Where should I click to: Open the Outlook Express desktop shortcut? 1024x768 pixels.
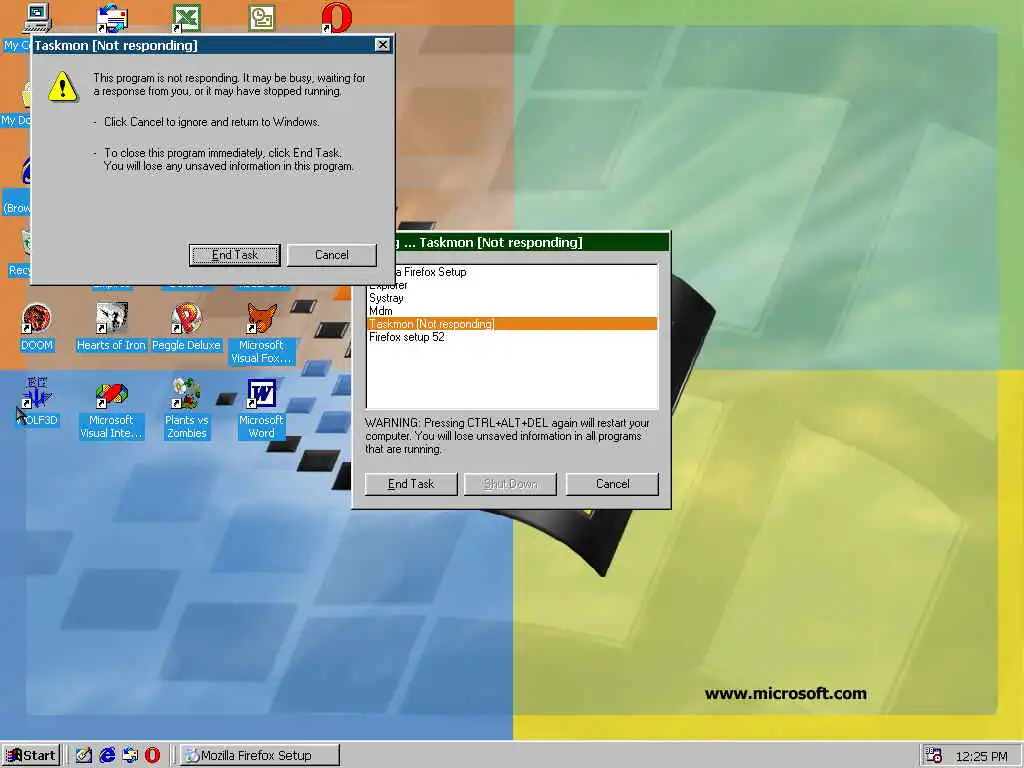[x=112, y=18]
